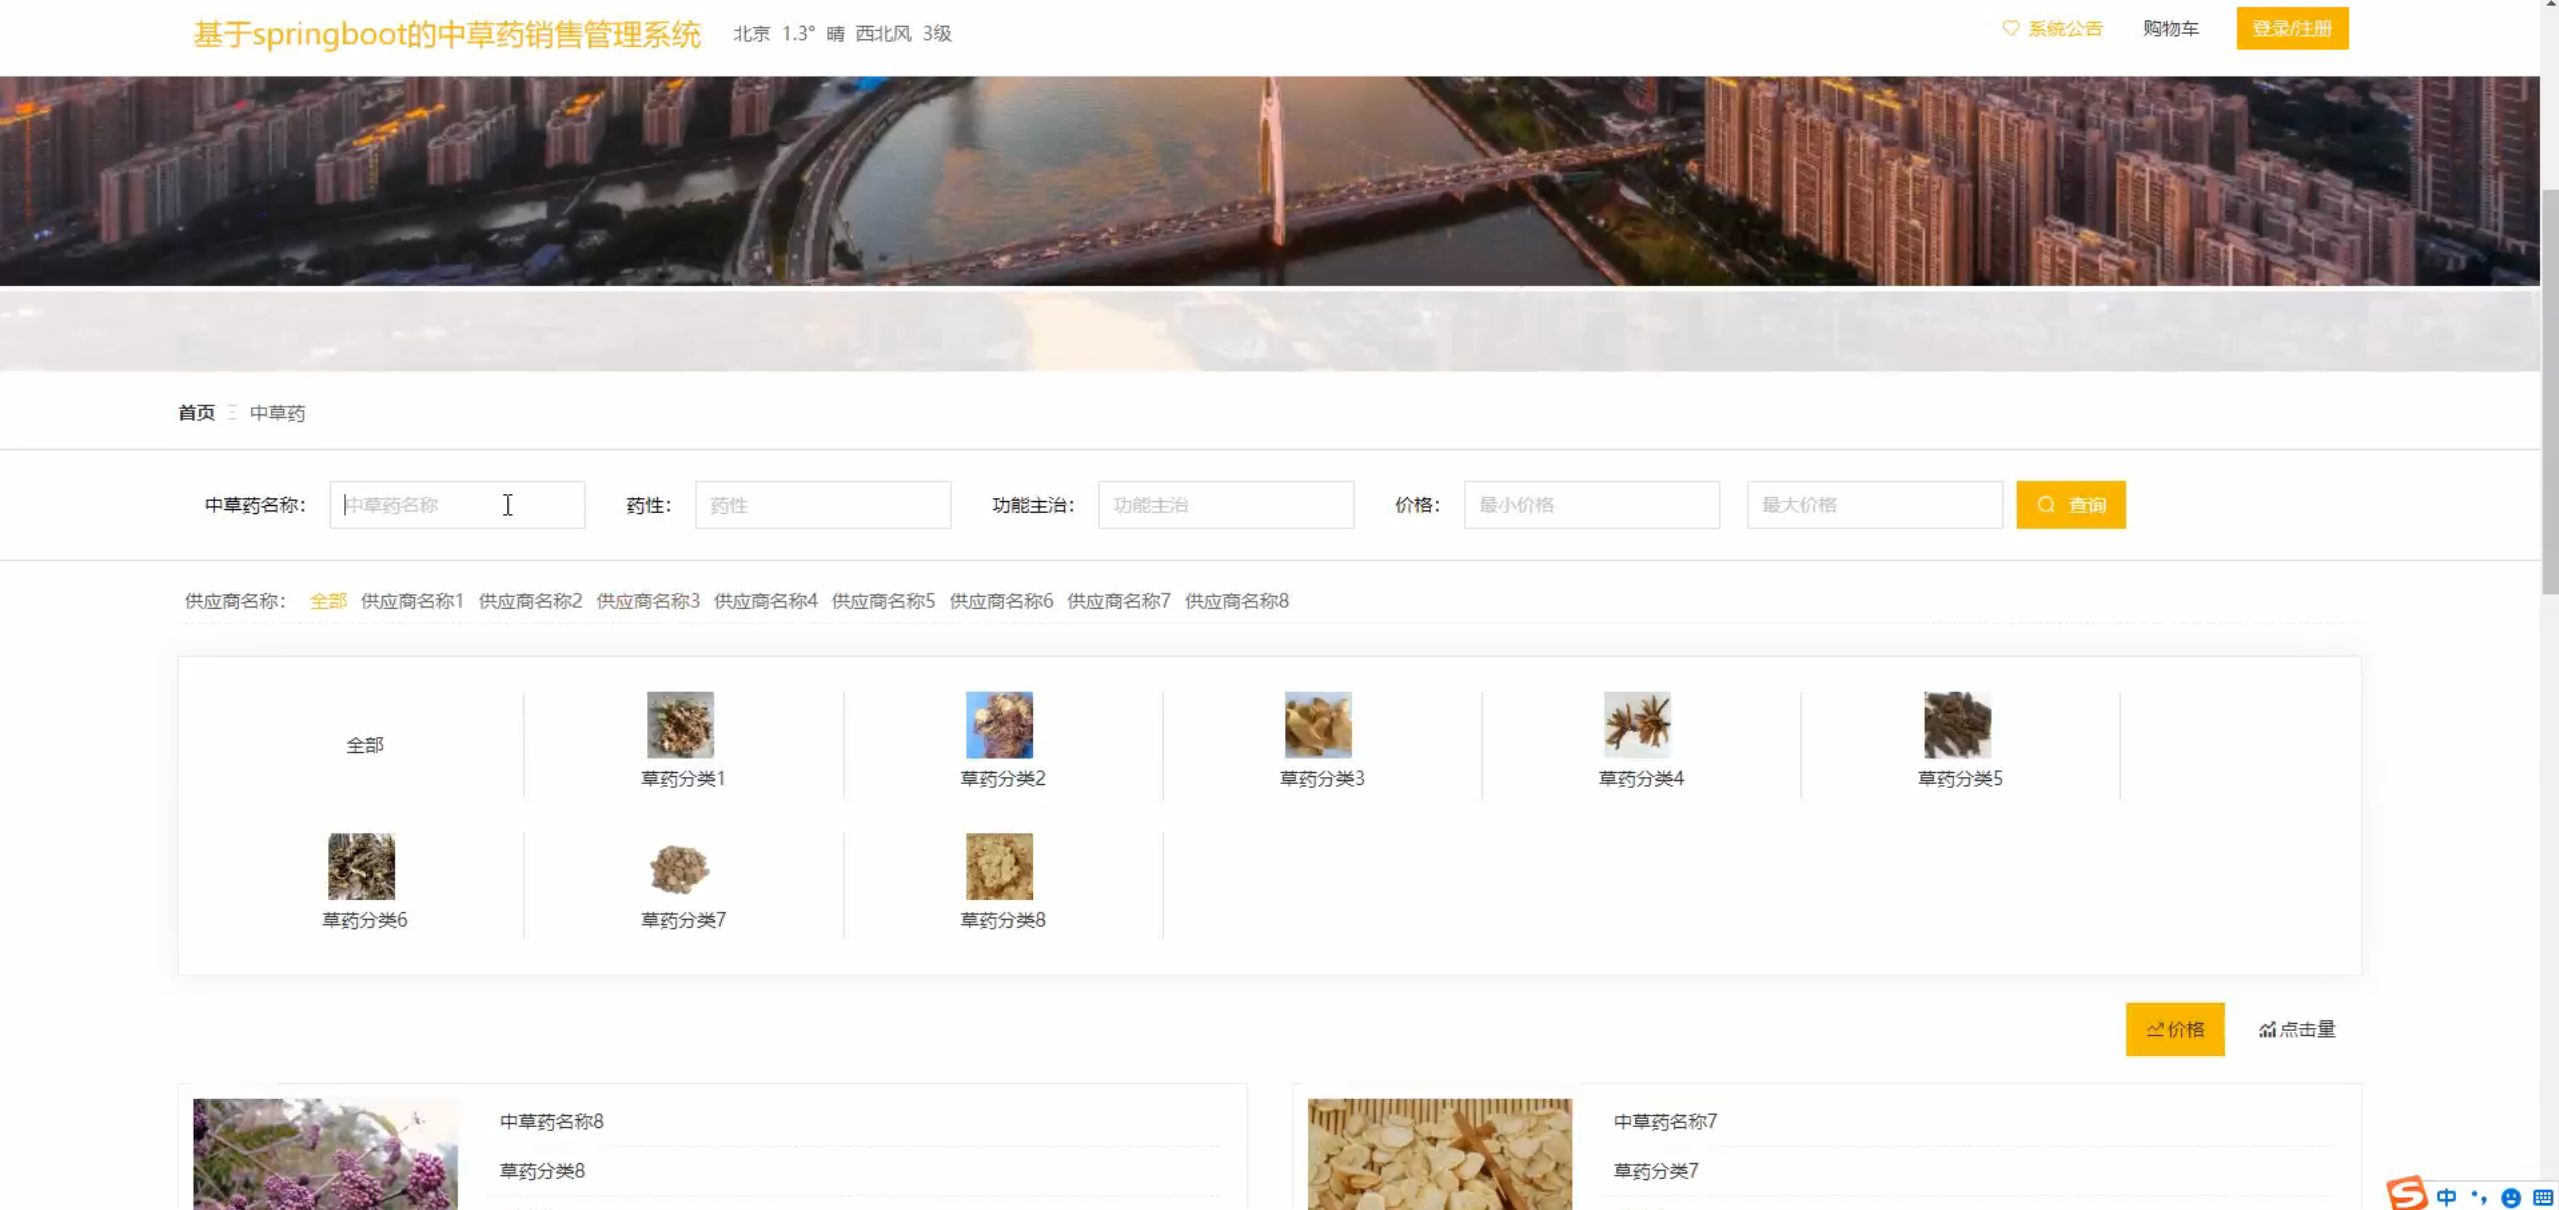Open the 购物车 page
Viewport: 2559px width, 1210px height.
(x=2170, y=29)
